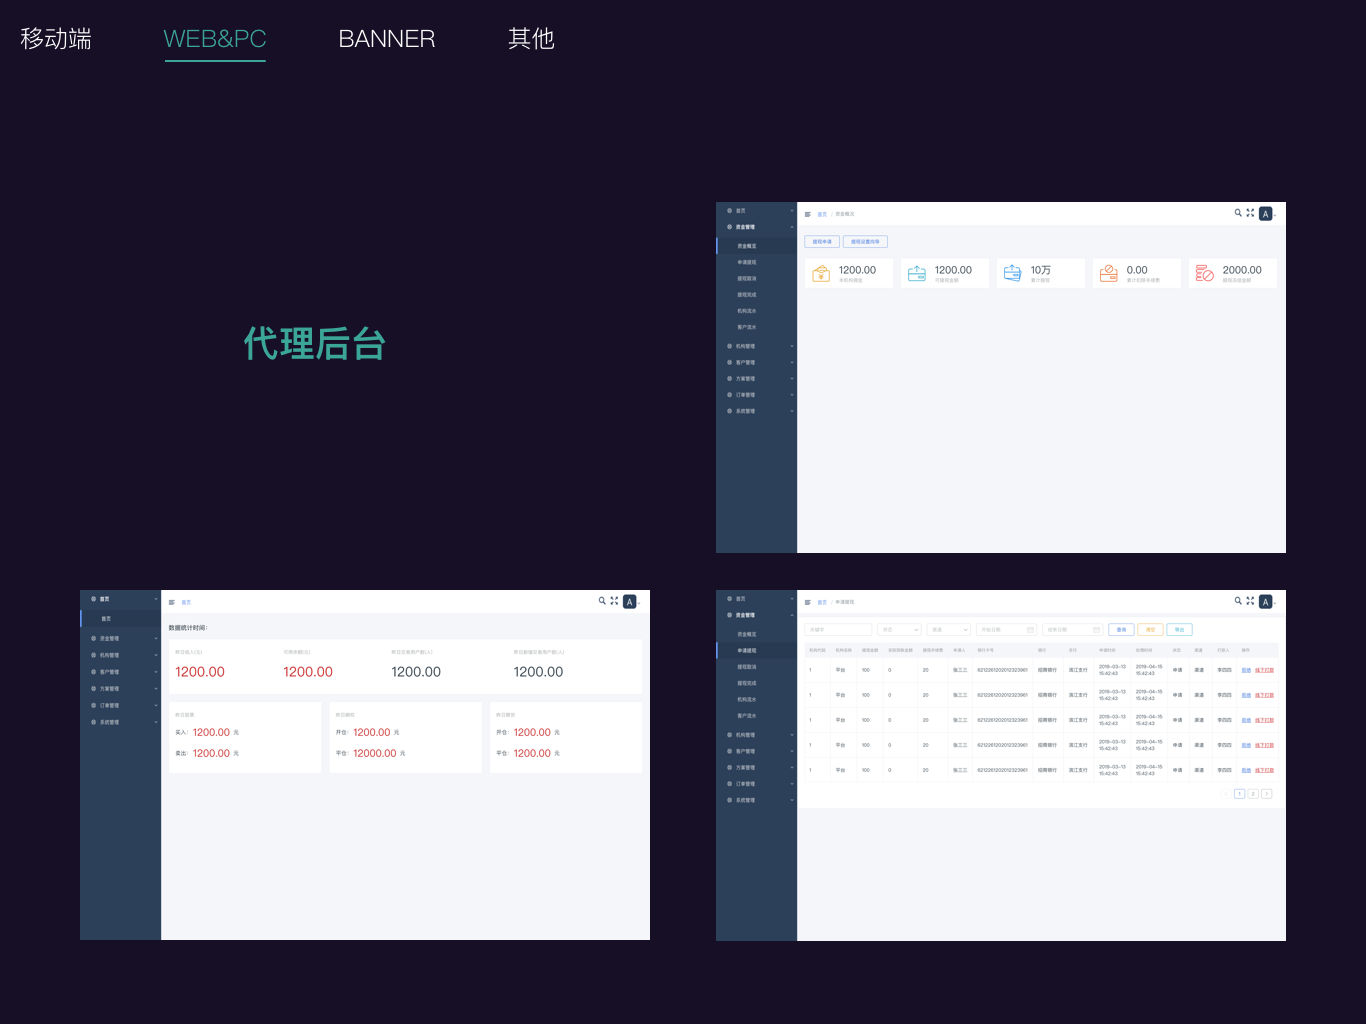This screenshot has width=1366, height=1024.
Task: Click orange 清空 button in withdrawal table
Action: 1150,630
